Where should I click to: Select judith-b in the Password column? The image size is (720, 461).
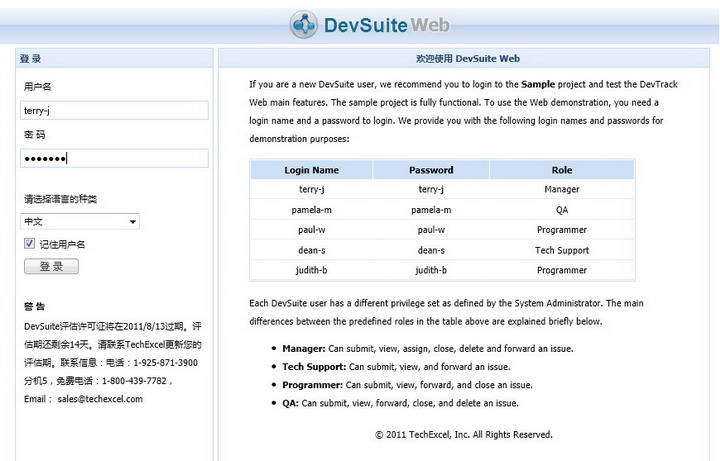(431, 270)
